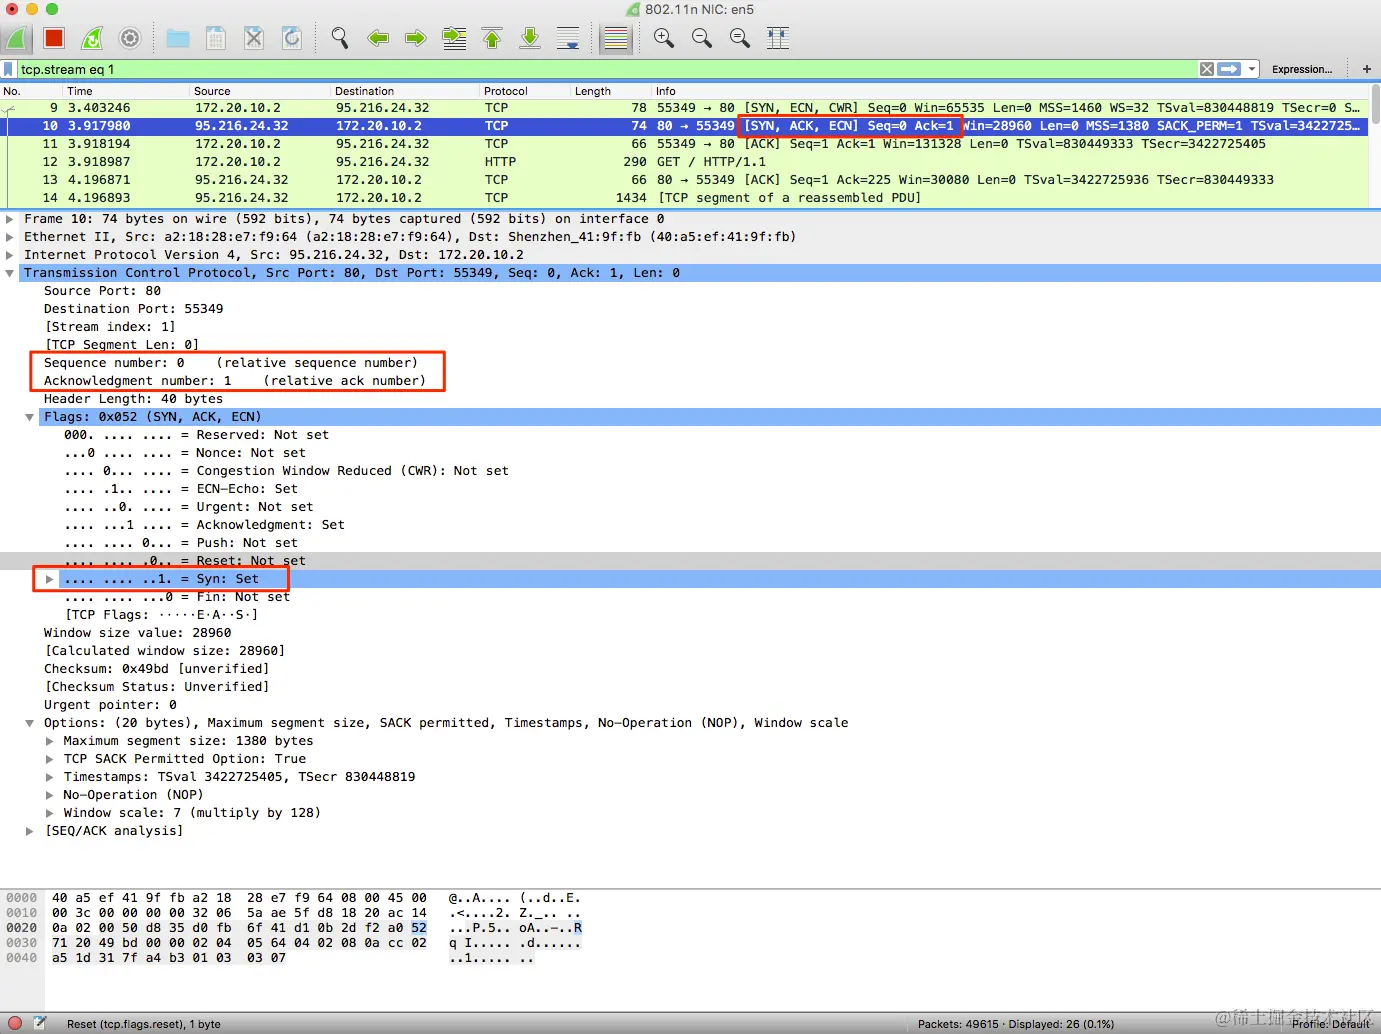Restart the current capture

(x=92, y=38)
